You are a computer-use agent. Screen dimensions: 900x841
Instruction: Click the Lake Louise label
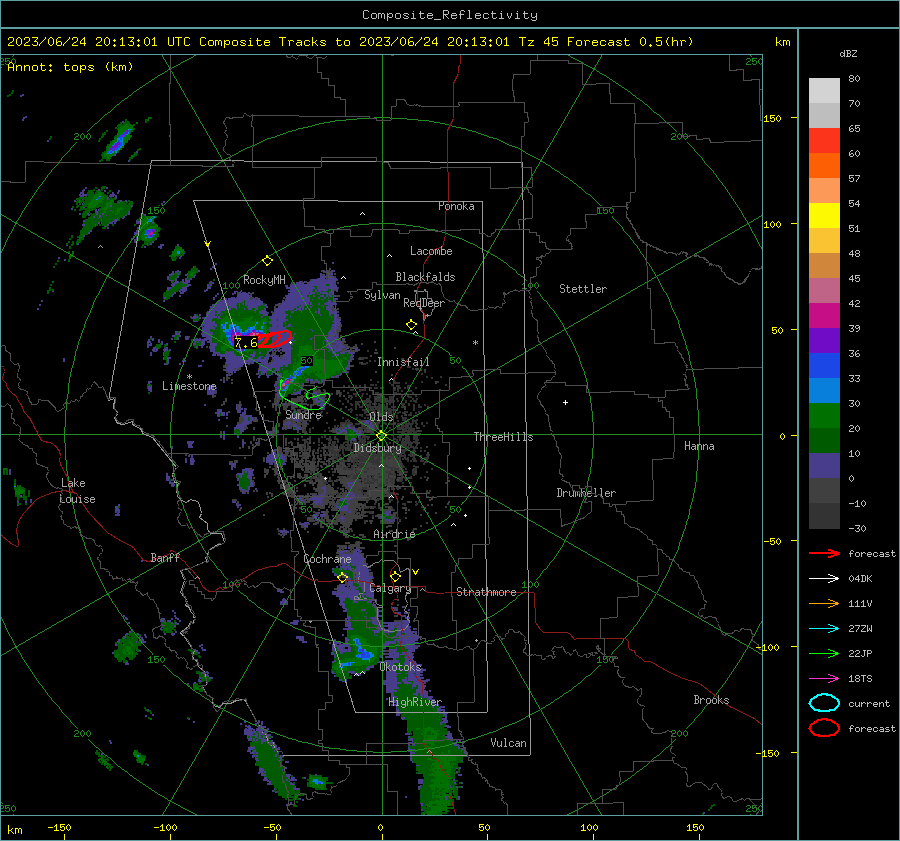[77, 491]
